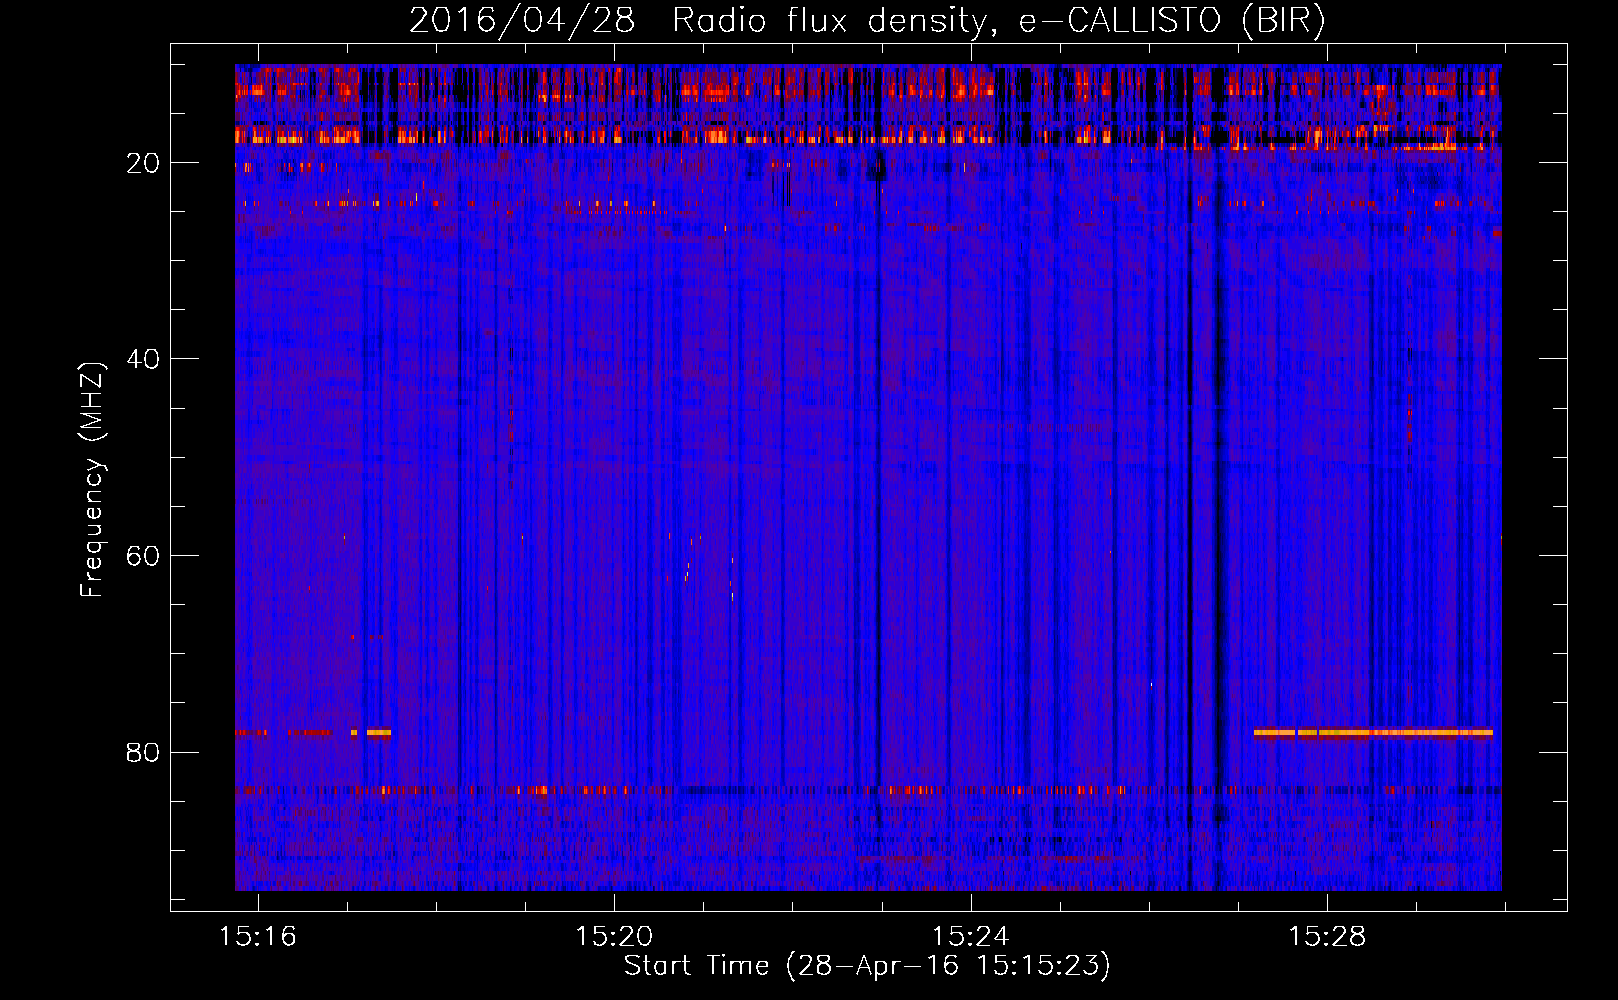Click the "15:28" time tick label

[x=1326, y=937]
